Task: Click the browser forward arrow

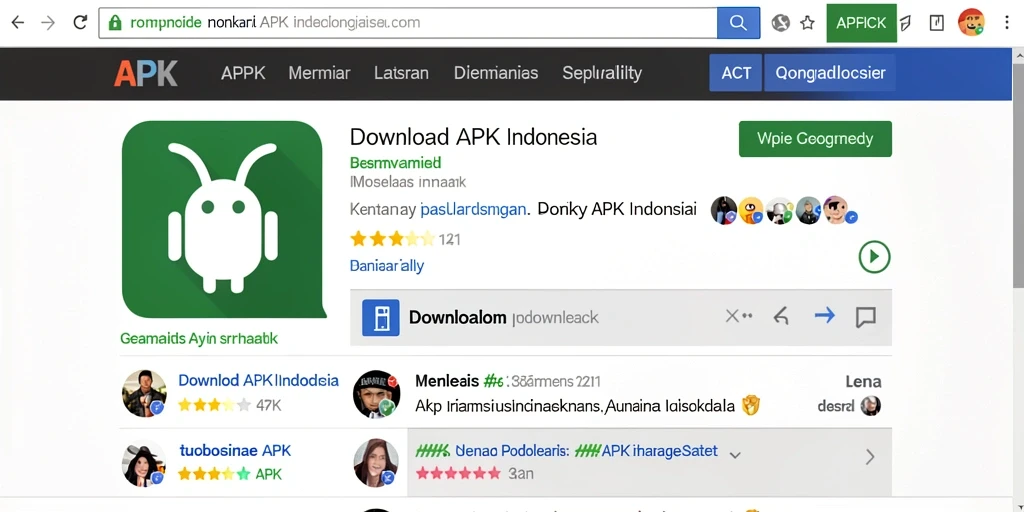Action: 48,23
